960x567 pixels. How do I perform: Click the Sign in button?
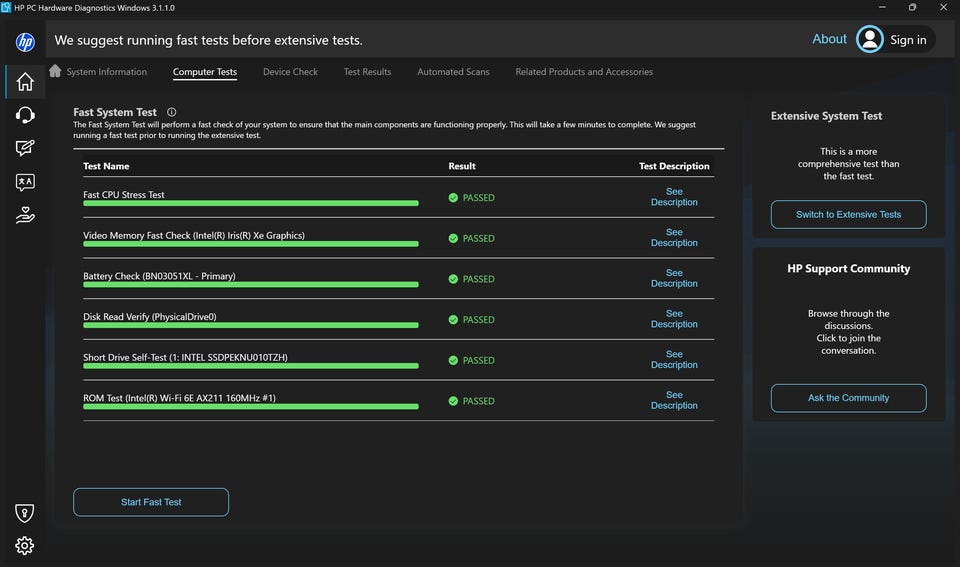point(908,40)
